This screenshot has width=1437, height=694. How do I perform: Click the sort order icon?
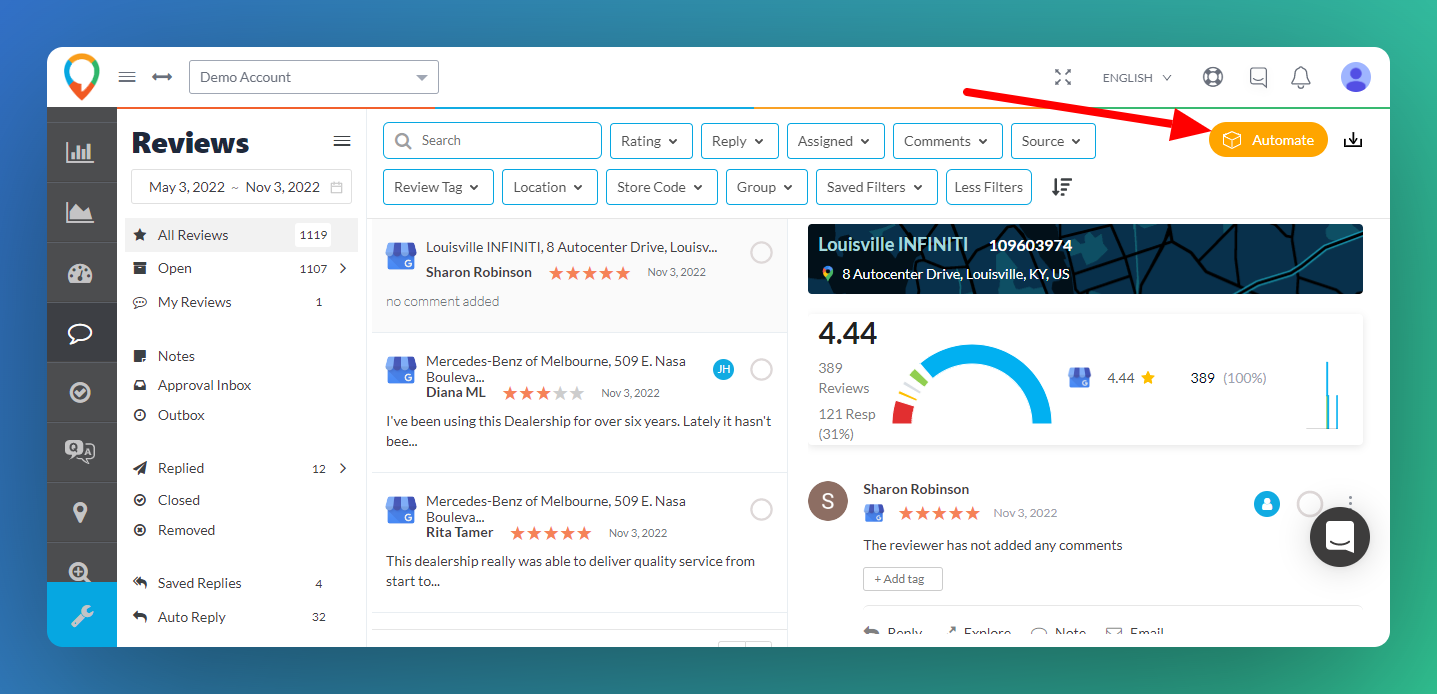pyautogui.click(x=1062, y=187)
